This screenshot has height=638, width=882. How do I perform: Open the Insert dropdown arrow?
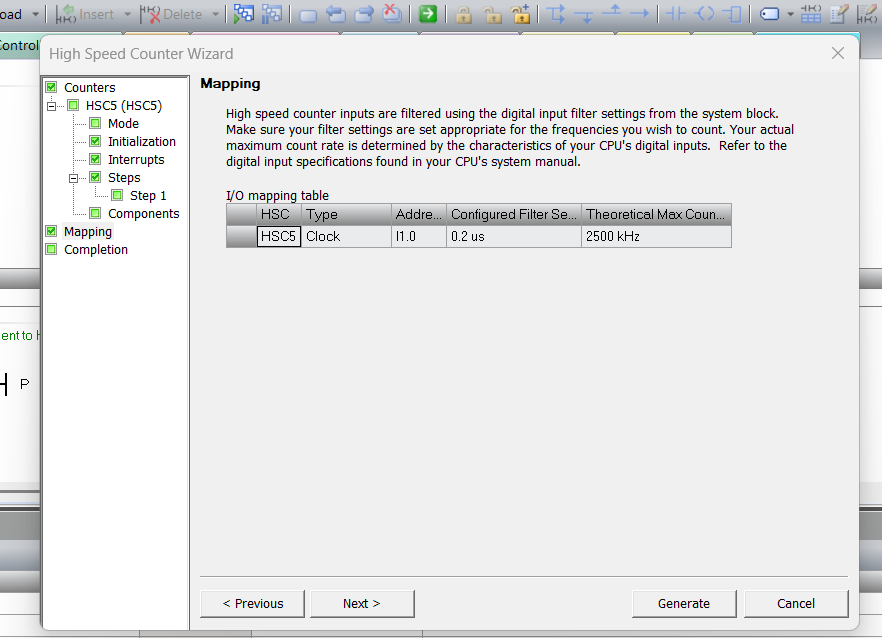tap(127, 14)
